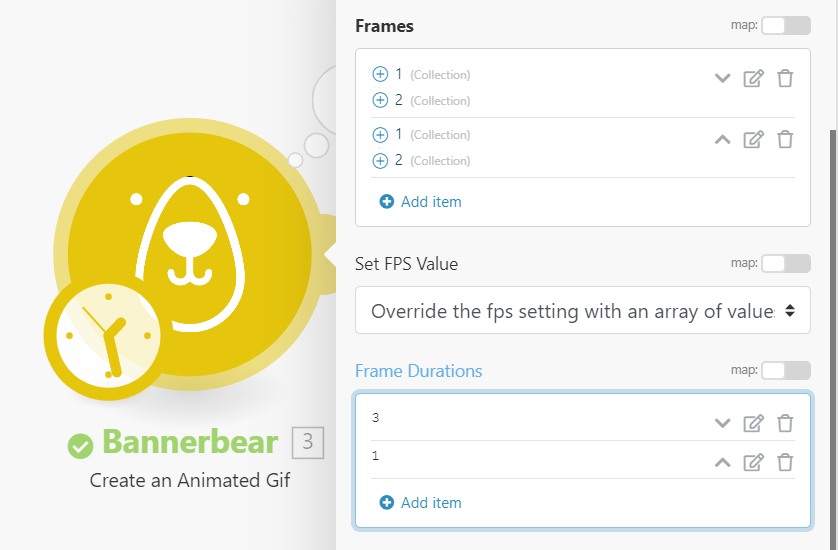Image resolution: width=838 pixels, height=550 pixels.
Task: Edit the first Frames item
Action: (753, 79)
